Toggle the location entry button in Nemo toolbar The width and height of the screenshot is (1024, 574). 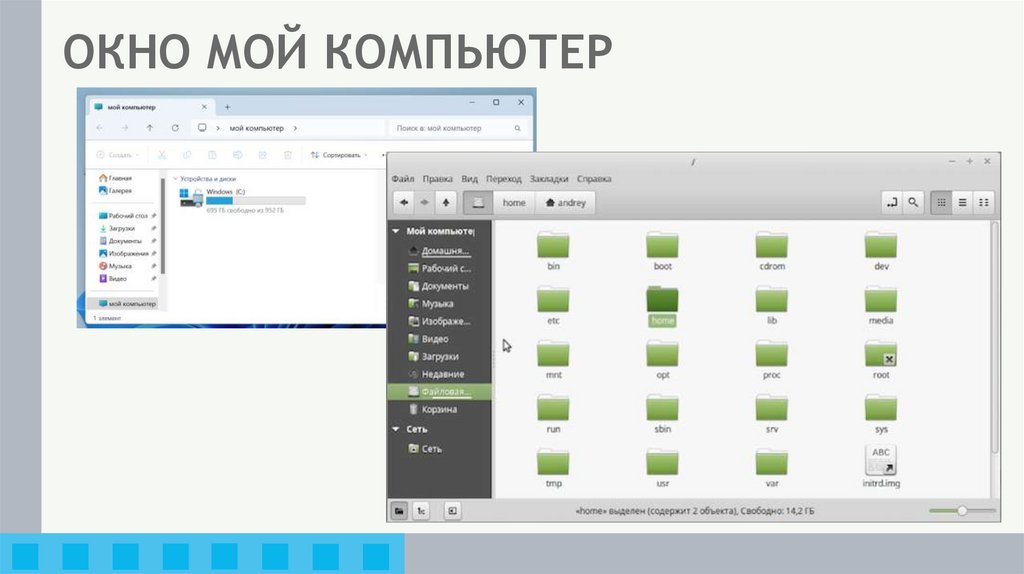point(892,202)
